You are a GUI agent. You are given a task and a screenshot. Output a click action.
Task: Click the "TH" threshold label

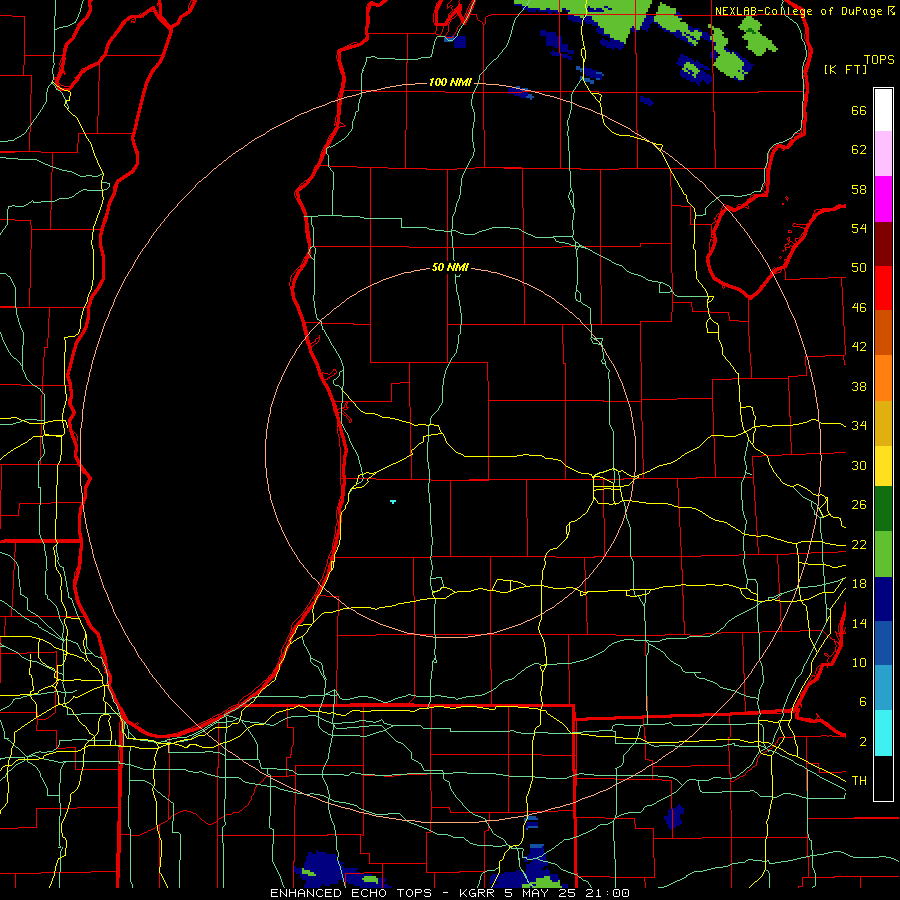pos(859,781)
